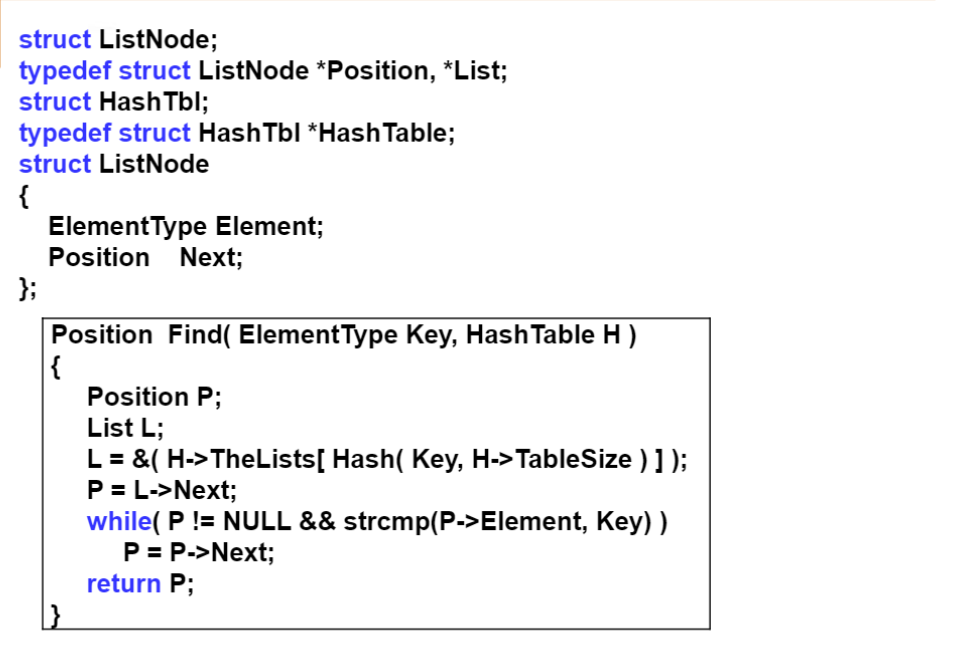
Task: Click the "ElementType Element;" member declaration
Action: (x=186, y=226)
